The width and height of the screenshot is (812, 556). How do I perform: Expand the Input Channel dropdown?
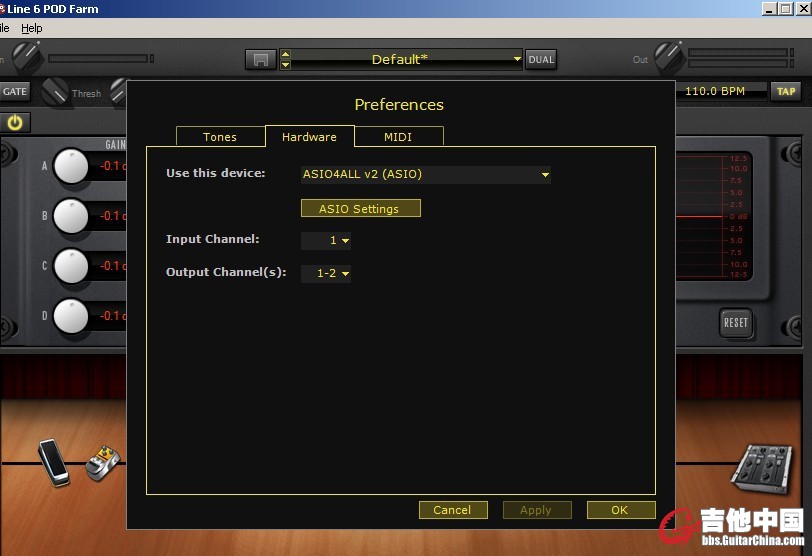326,240
